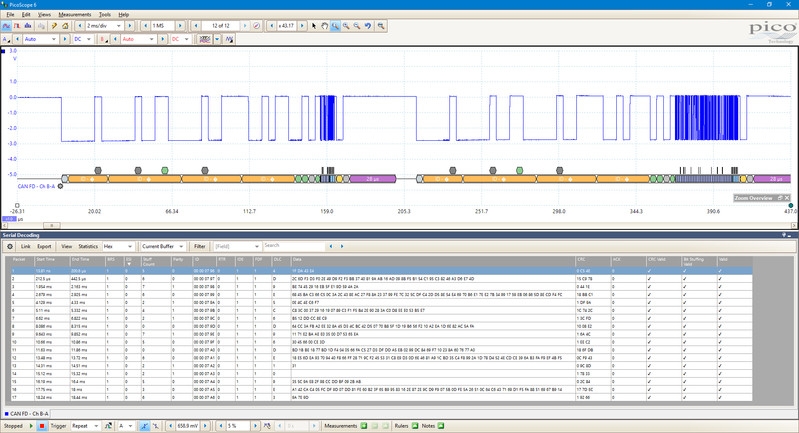The image size is (799, 433).
Task: Click the View button in decoding toolbar
Action: [67, 246]
